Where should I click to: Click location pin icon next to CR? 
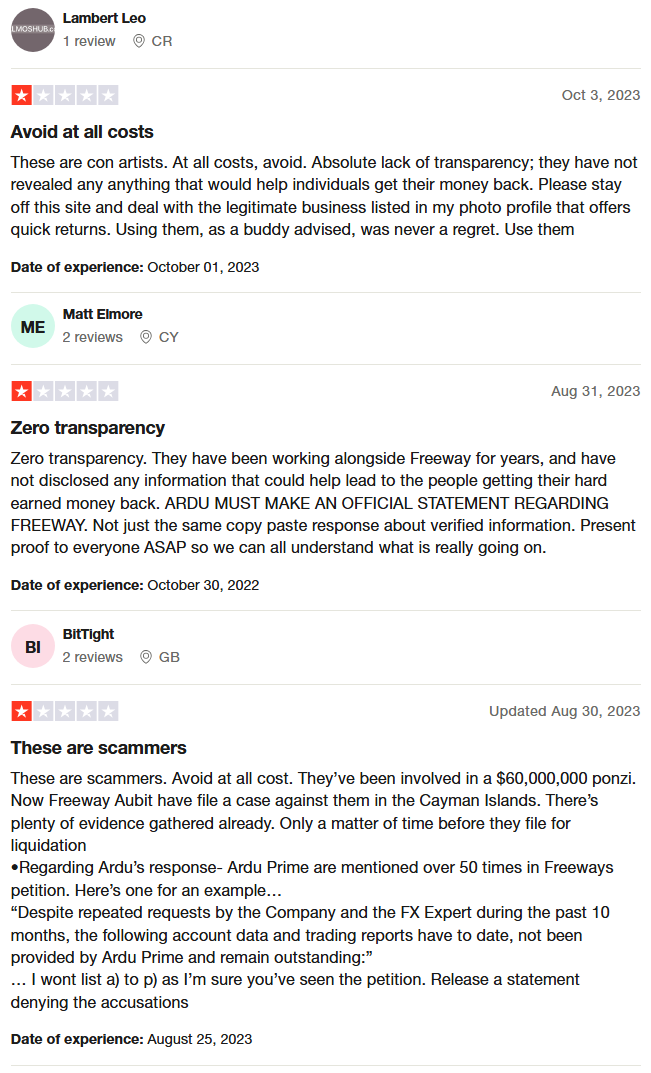tap(138, 41)
